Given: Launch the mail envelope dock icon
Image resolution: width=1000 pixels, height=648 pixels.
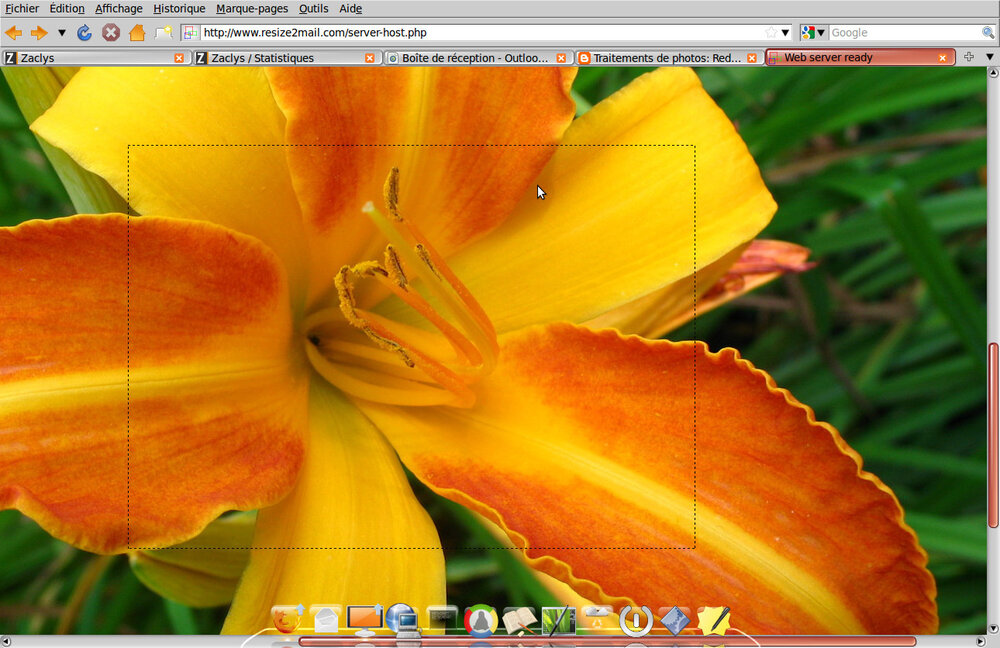Looking at the screenshot, I should point(325,620).
